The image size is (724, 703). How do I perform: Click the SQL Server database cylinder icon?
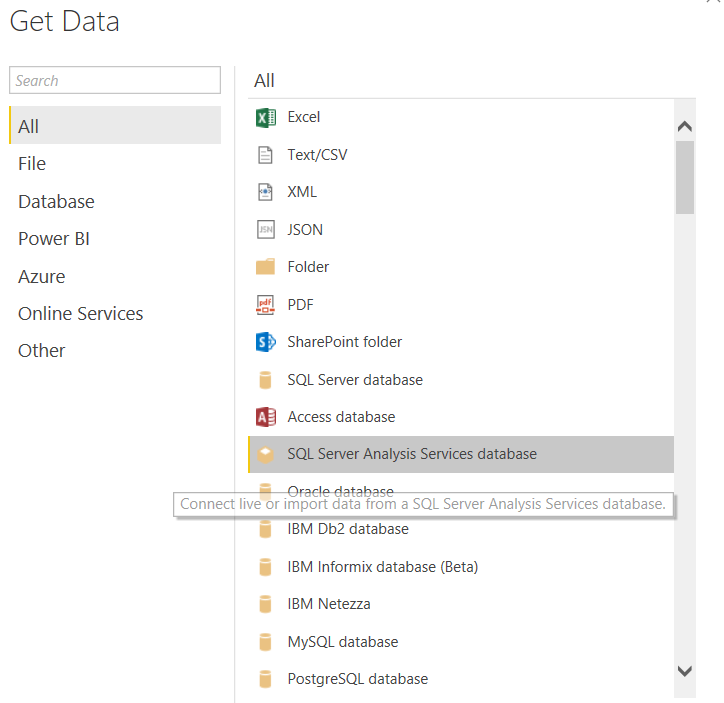coord(265,380)
